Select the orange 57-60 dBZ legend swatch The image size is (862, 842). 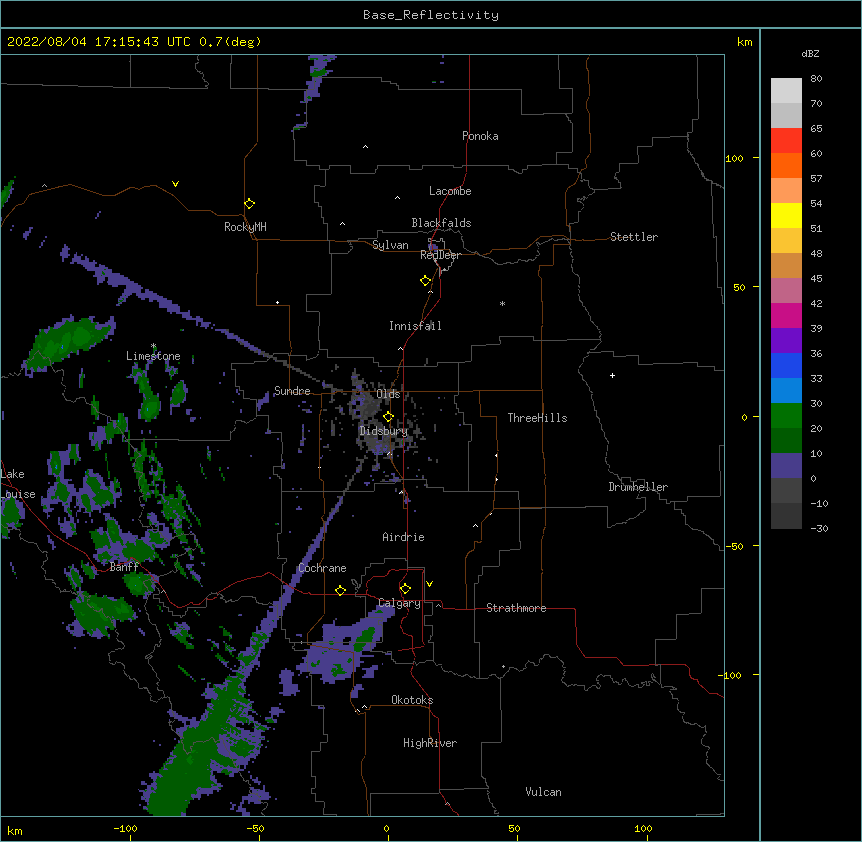pyautogui.click(x=786, y=165)
